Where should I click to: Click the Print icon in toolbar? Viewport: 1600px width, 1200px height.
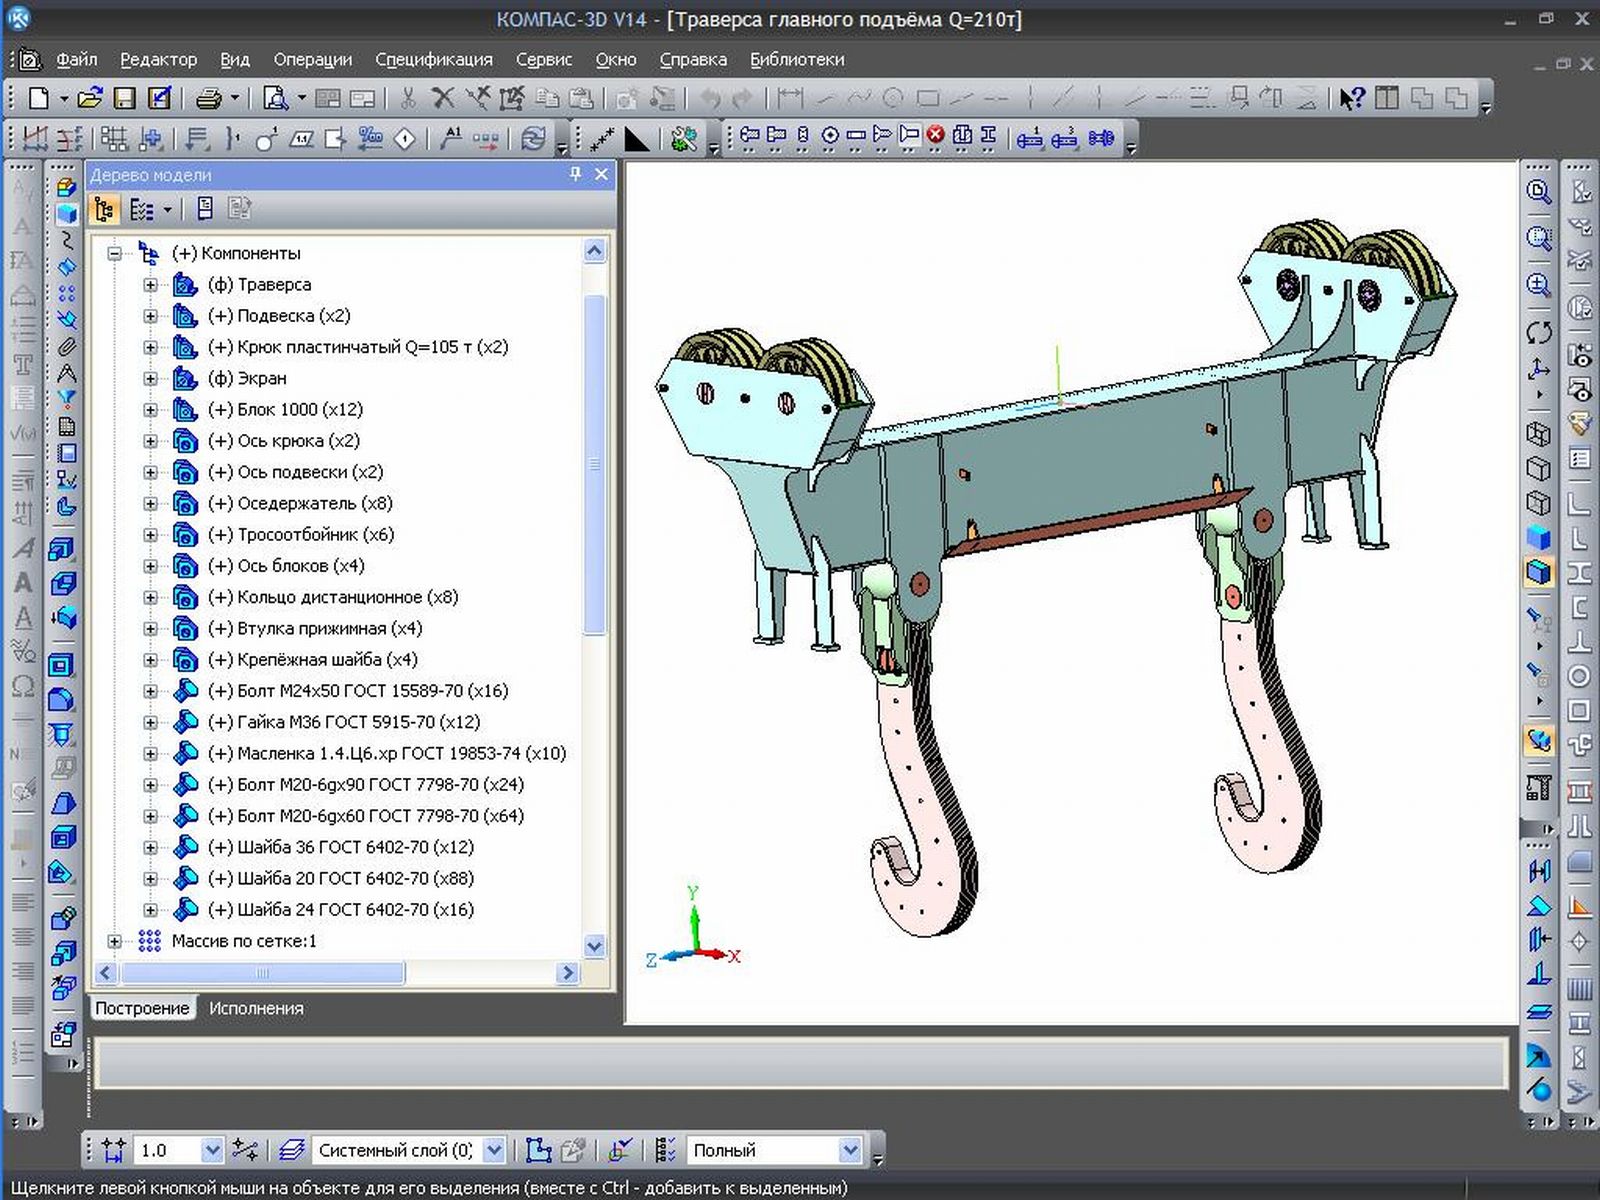[x=208, y=98]
